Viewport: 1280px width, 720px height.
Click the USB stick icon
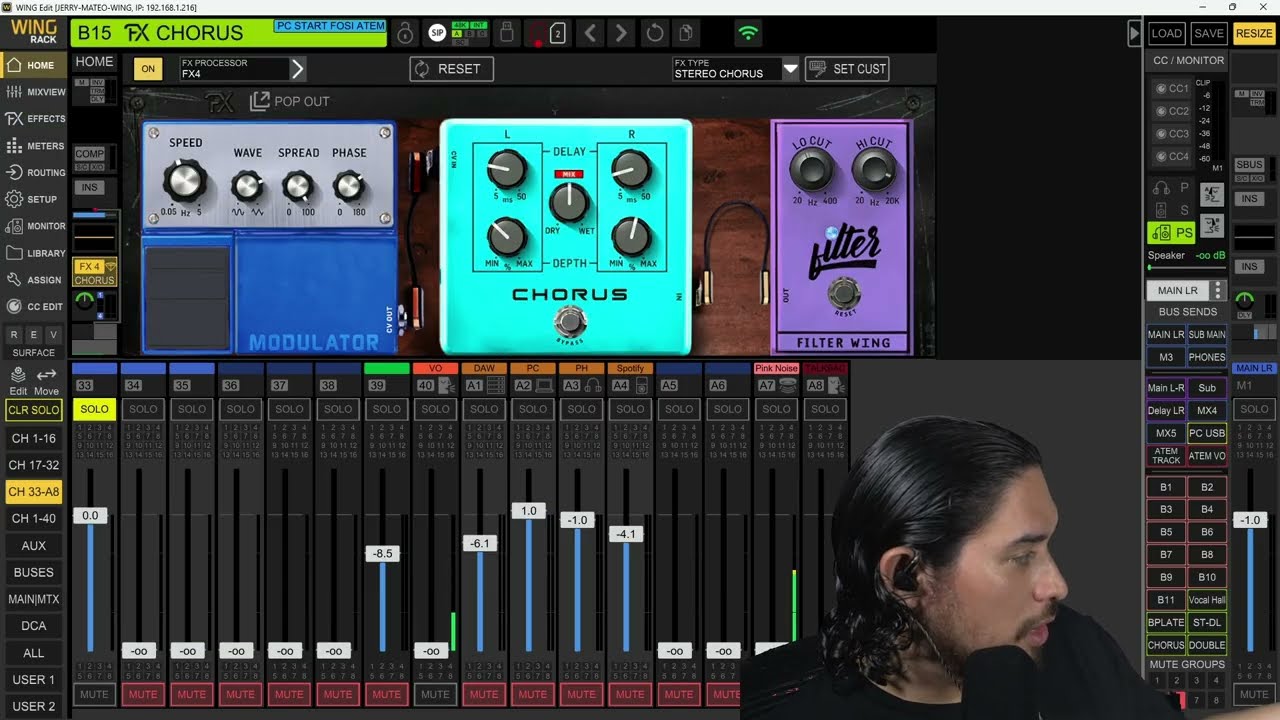(506, 33)
